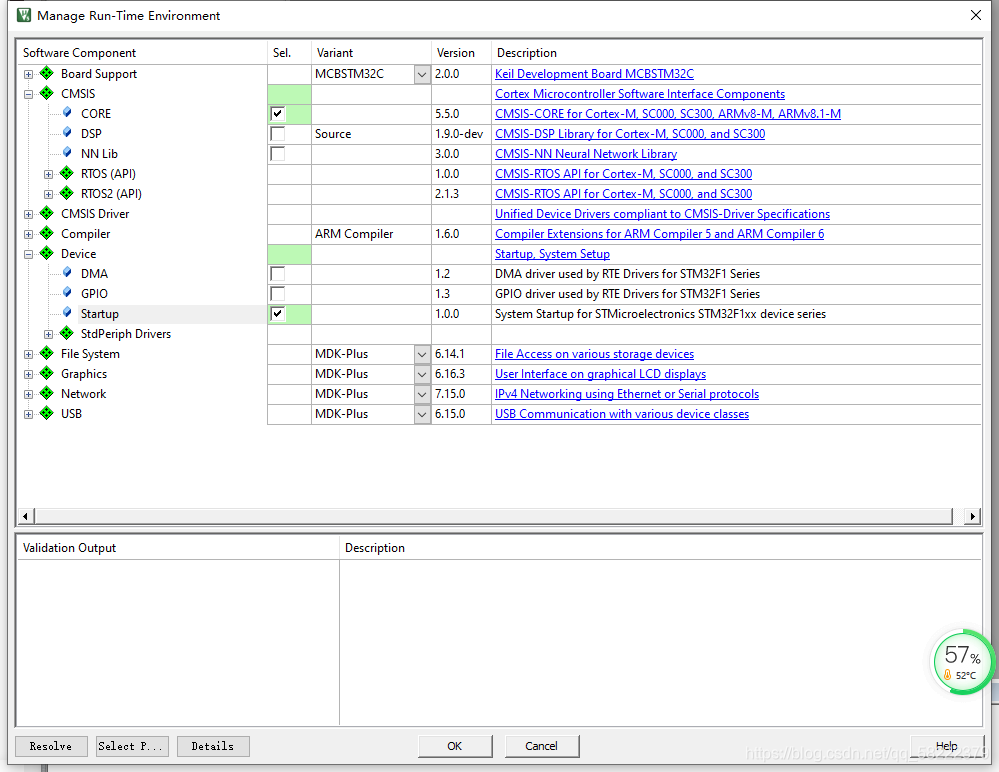Viewport: 999px width, 772px height.
Task: Click the Cancel button
Action: pyautogui.click(x=542, y=746)
